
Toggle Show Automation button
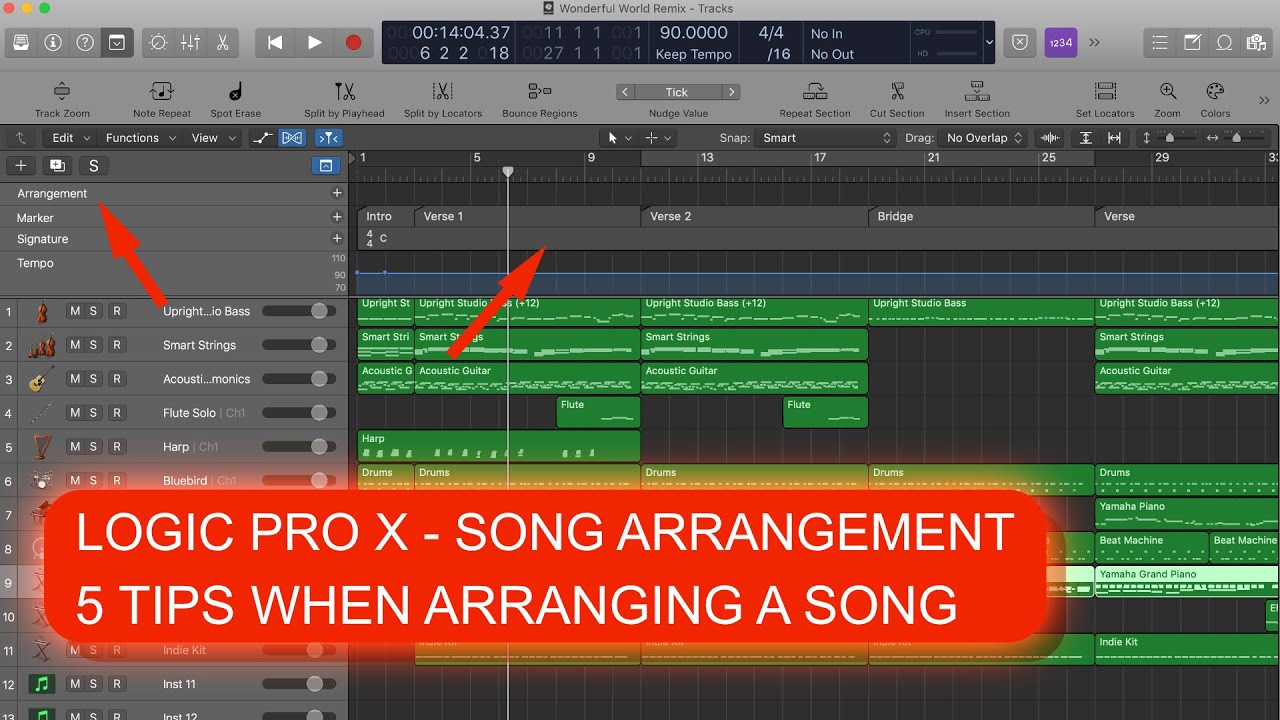262,138
